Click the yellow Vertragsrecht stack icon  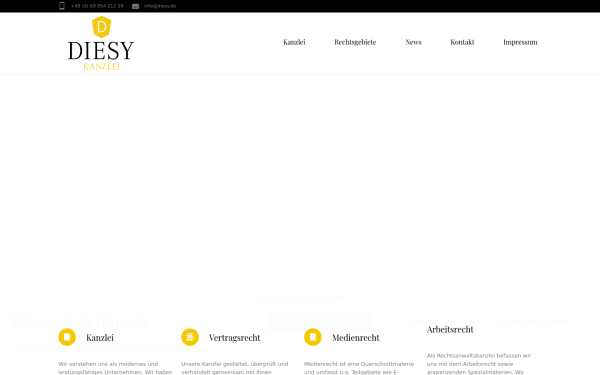(x=190, y=337)
